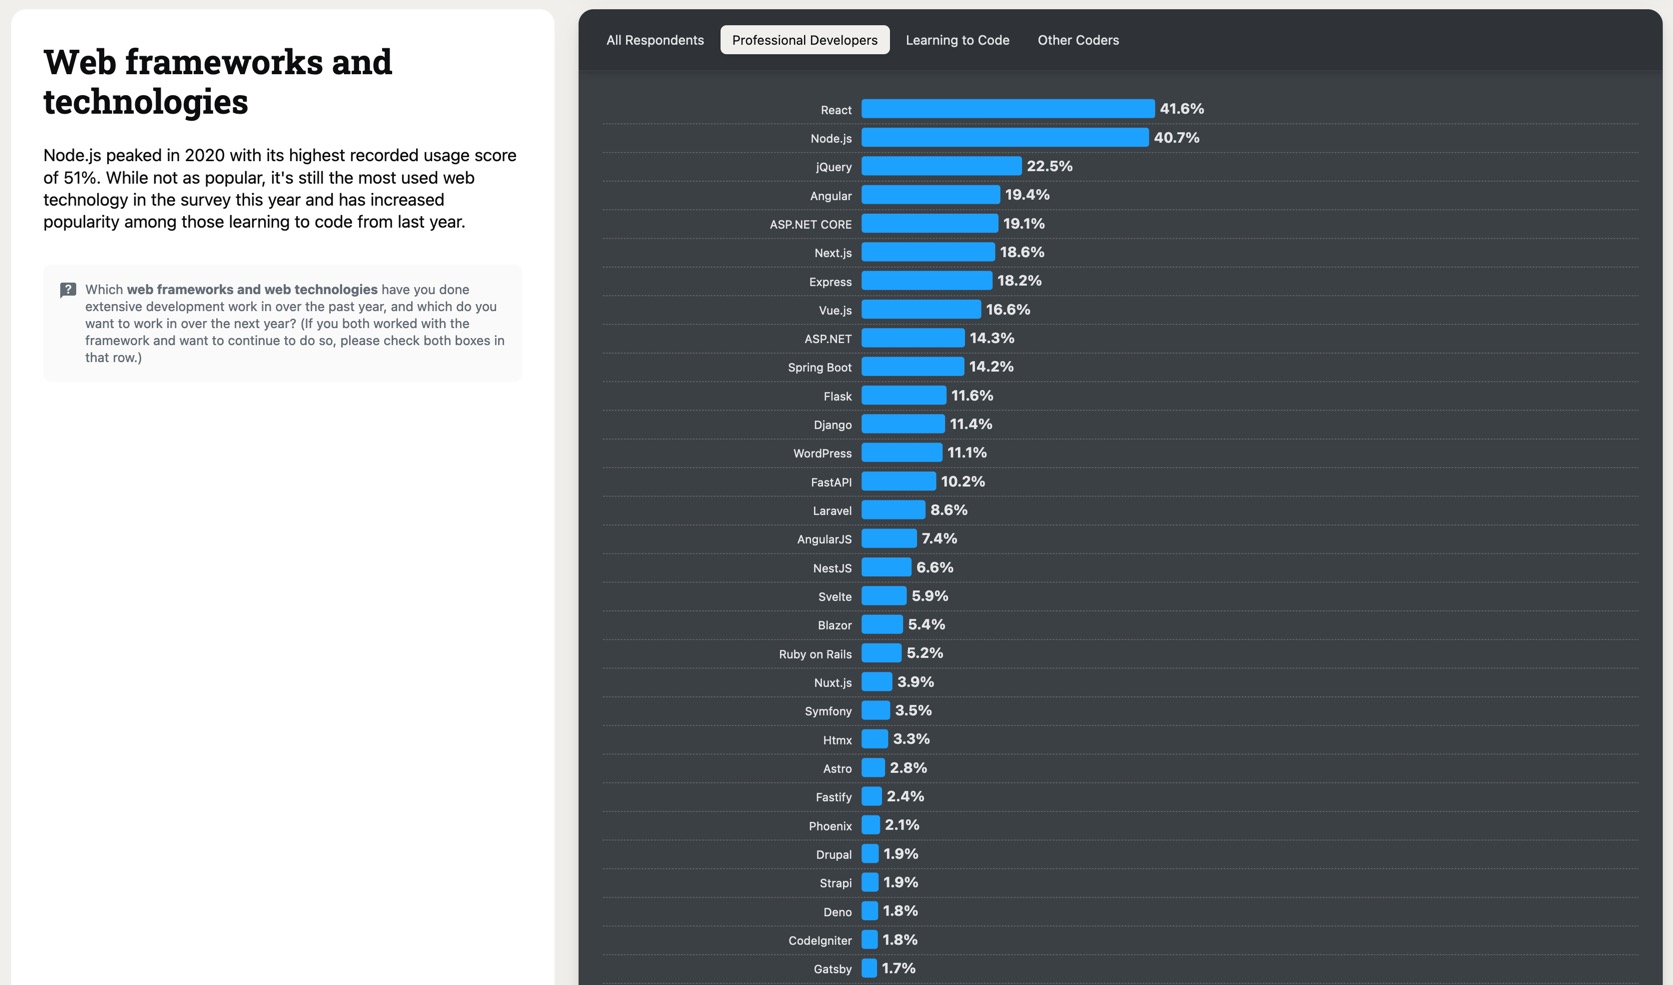
Task: Click the Angular bar in the chart
Action: click(x=928, y=194)
